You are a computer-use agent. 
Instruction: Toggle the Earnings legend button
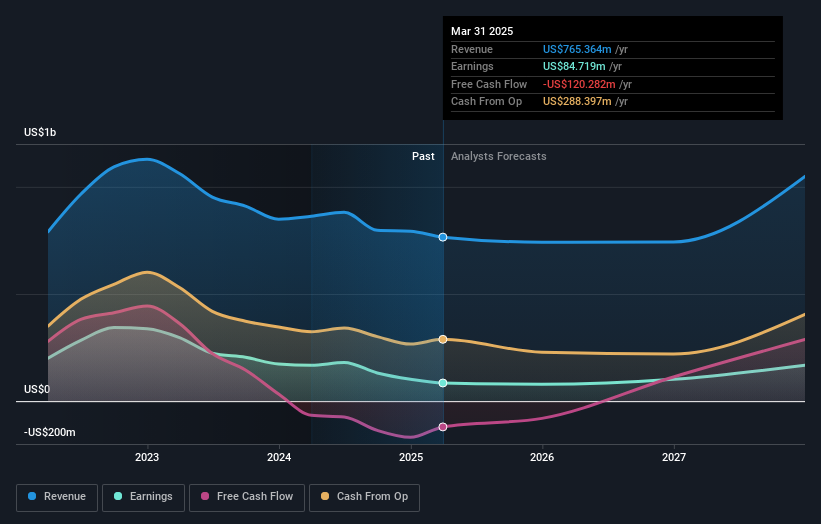click(143, 497)
